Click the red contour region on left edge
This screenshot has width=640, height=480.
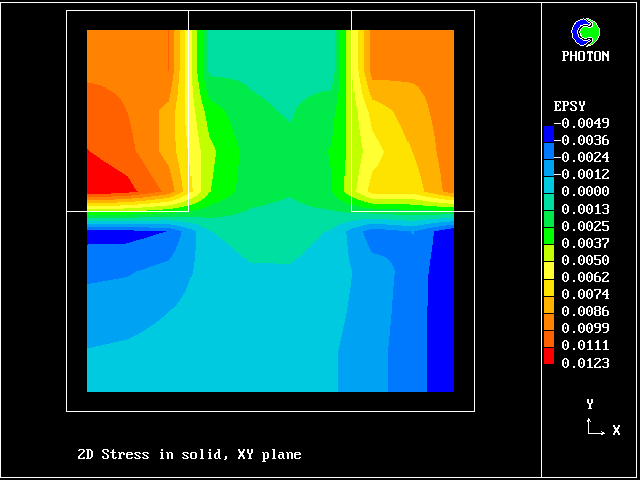tap(105, 177)
